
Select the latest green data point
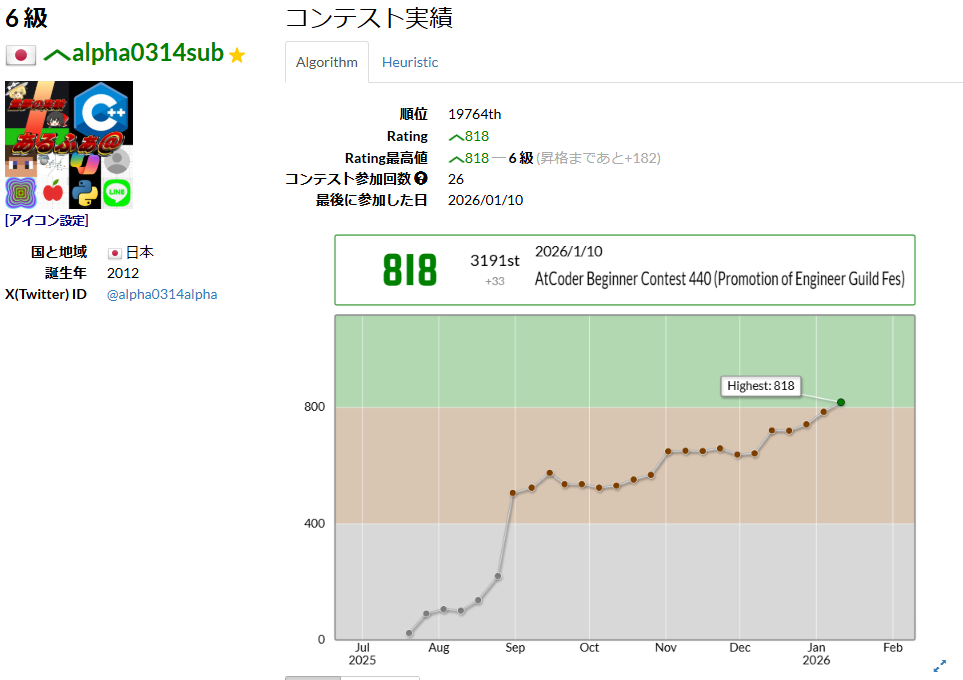click(x=841, y=402)
